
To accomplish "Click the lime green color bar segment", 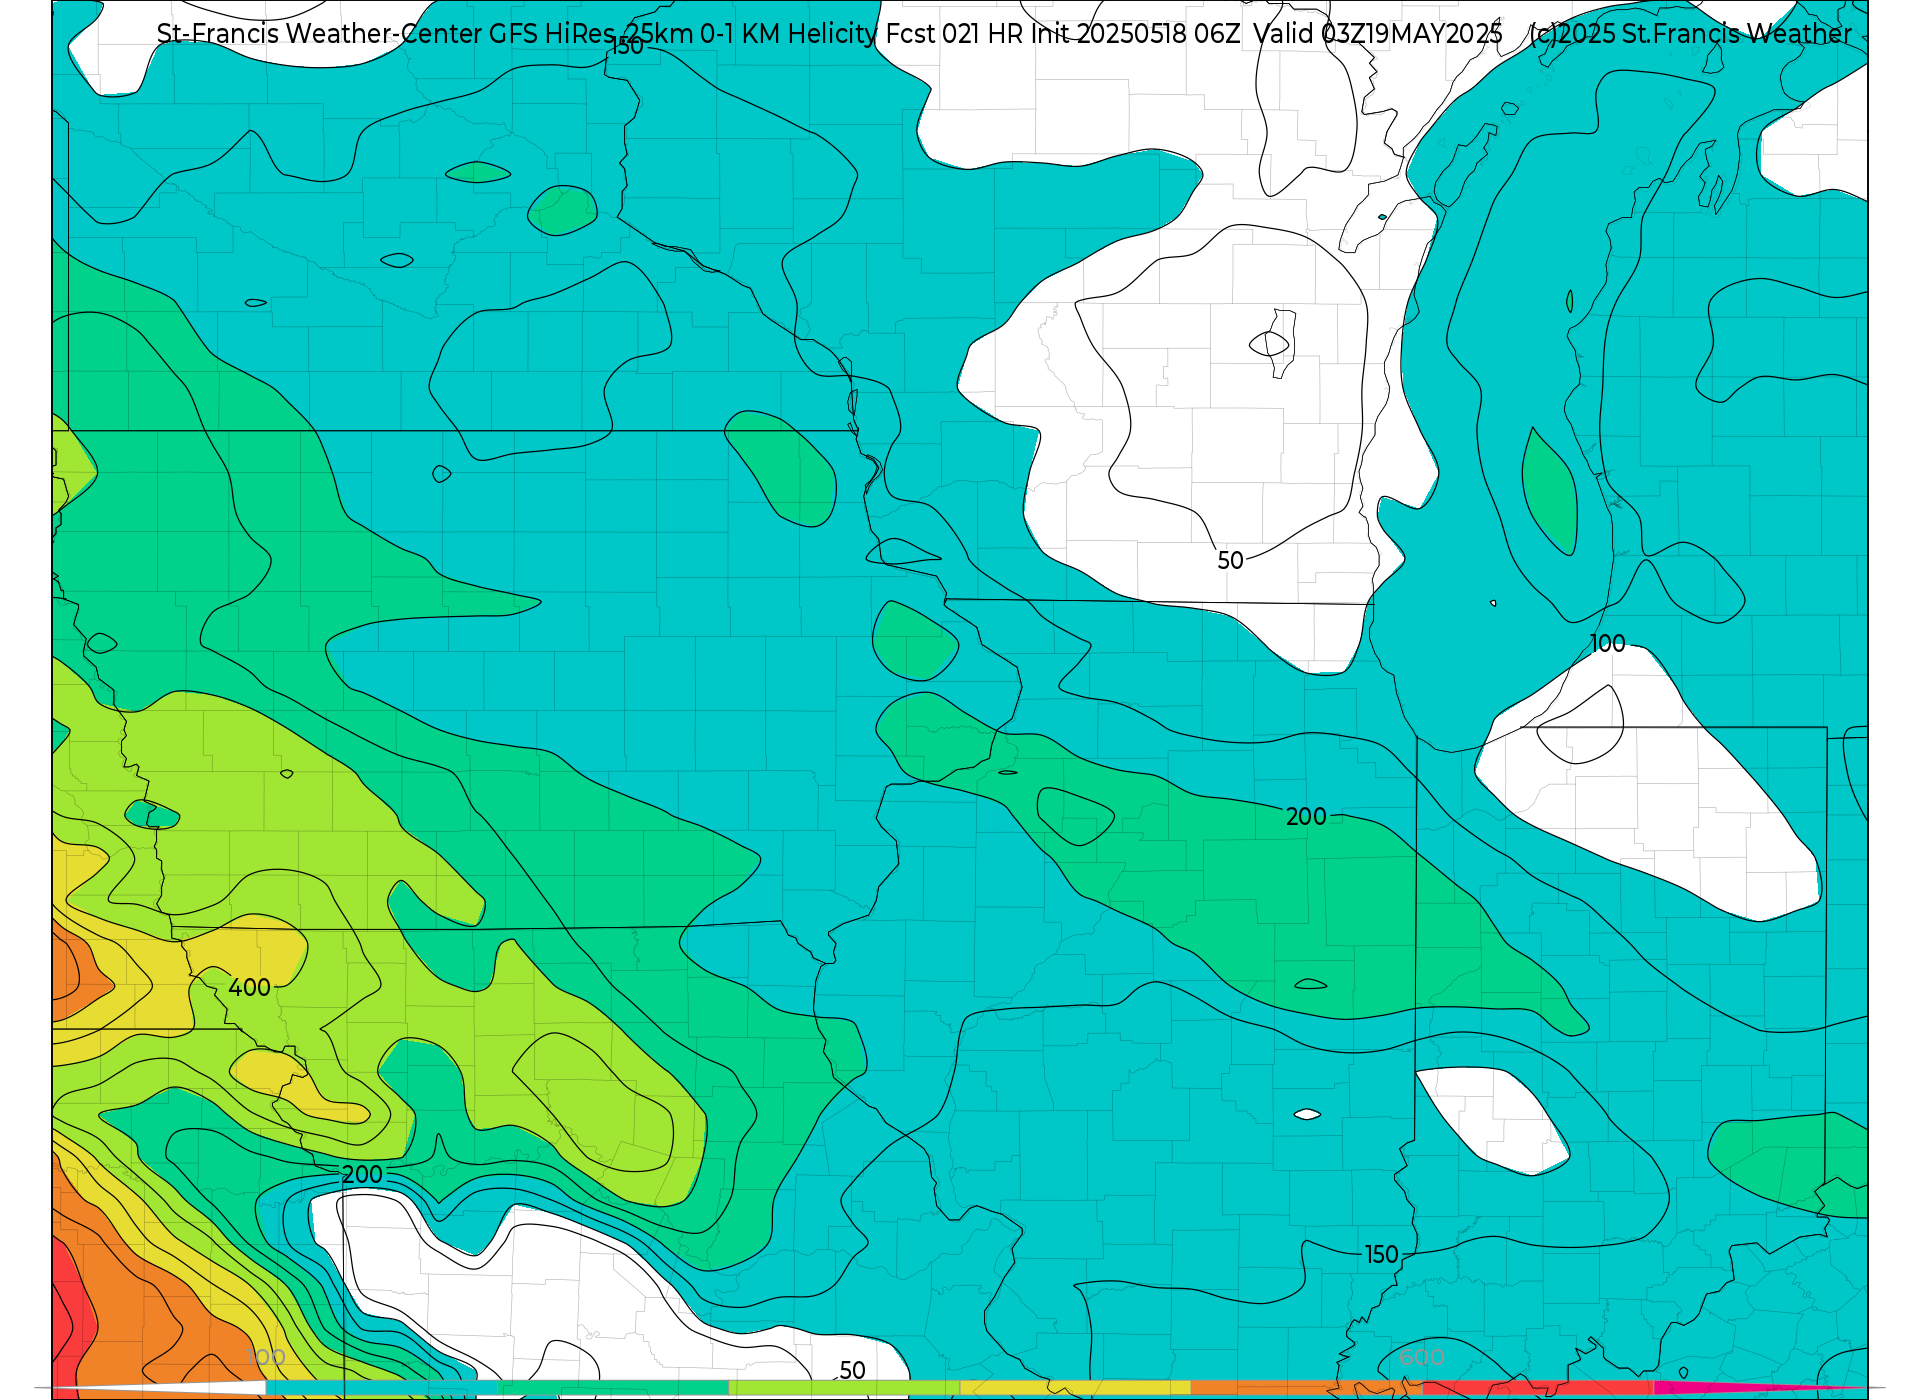I will point(844,1388).
